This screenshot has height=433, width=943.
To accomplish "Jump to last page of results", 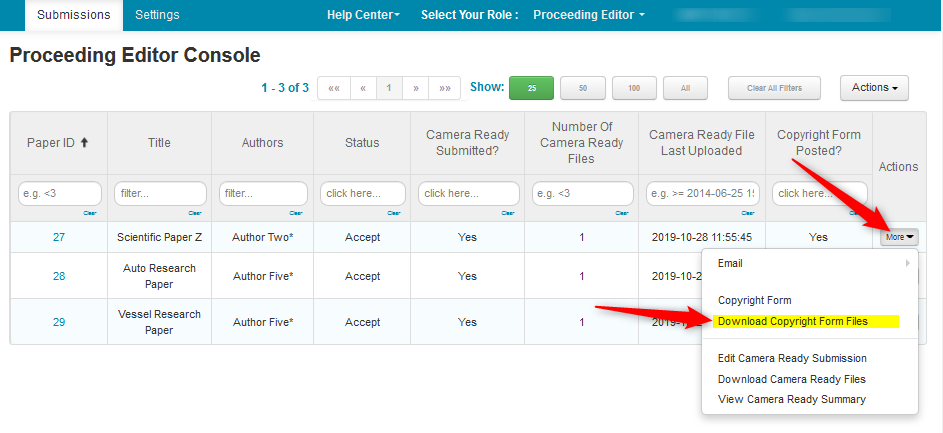I will click(444, 88).
